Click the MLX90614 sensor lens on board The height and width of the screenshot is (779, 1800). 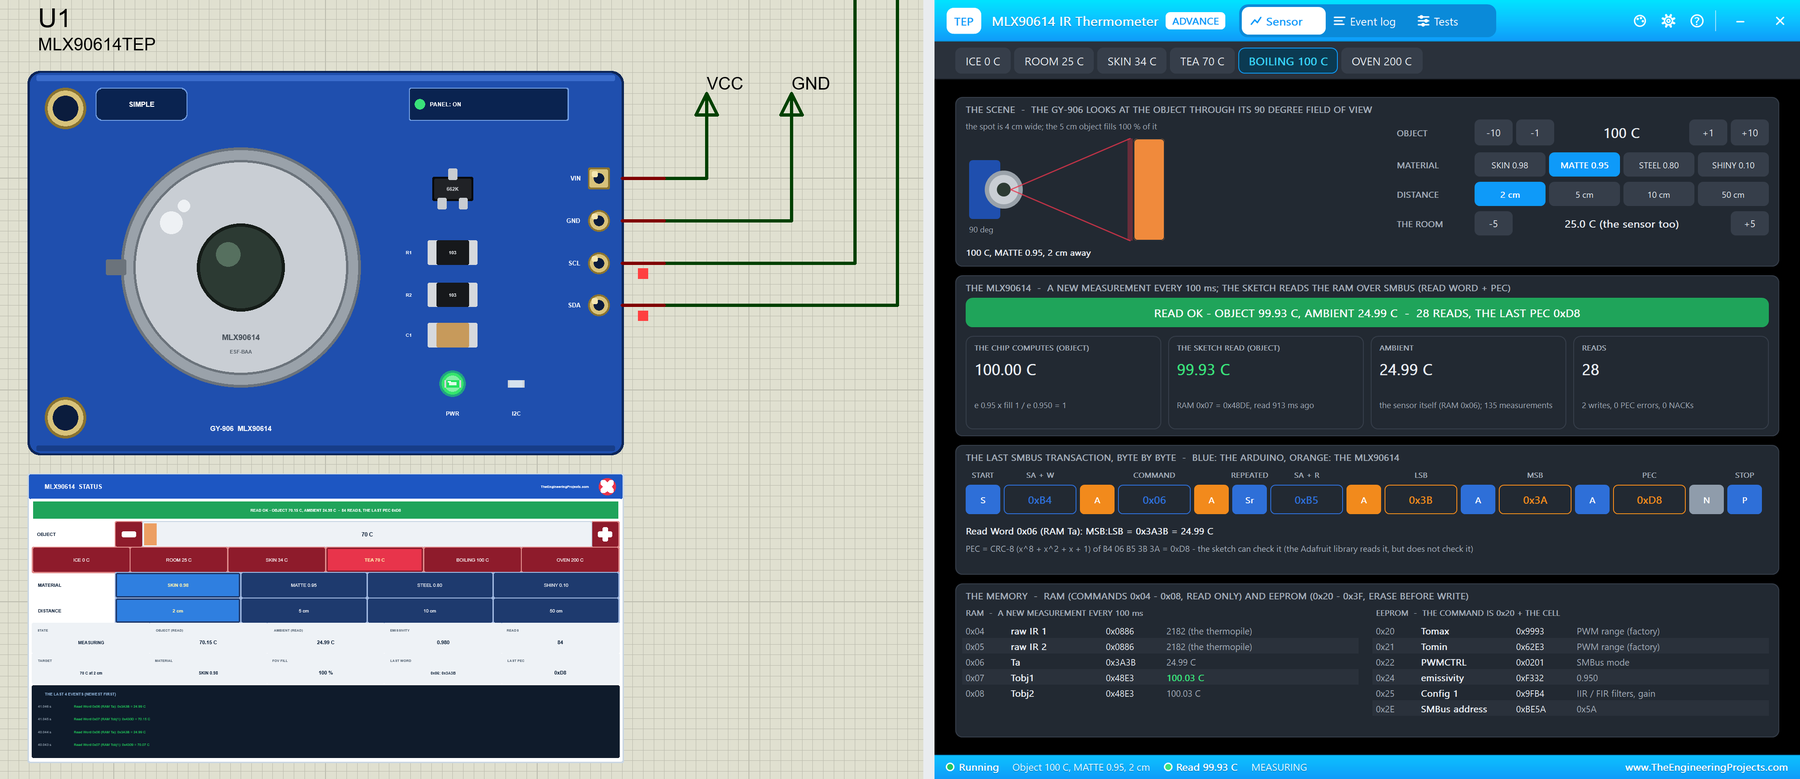(241, 268)
